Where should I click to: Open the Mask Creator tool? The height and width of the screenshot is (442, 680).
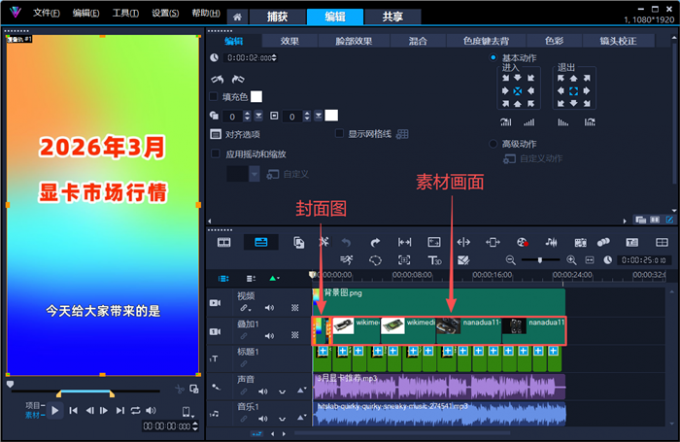click(x=375, y=260)
